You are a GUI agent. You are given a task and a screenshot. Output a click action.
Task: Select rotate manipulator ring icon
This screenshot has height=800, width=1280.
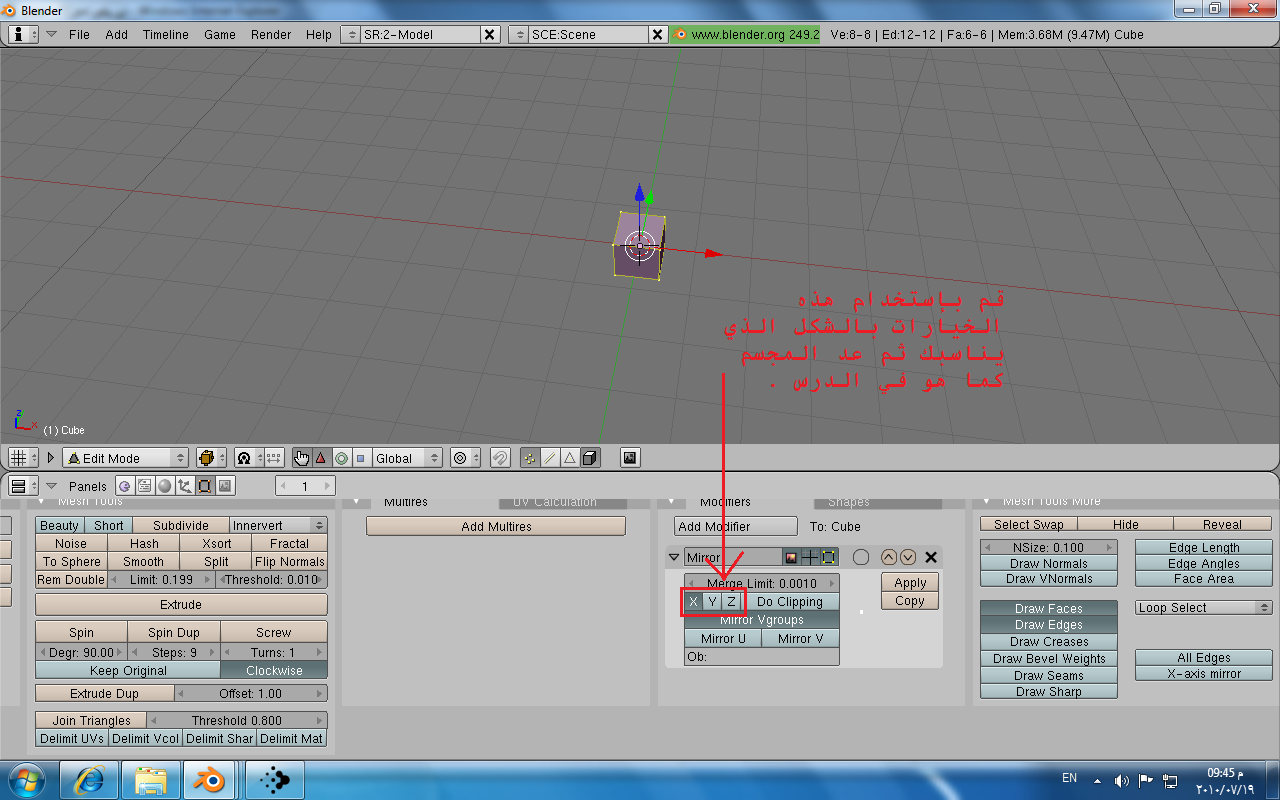click(341, 458)
